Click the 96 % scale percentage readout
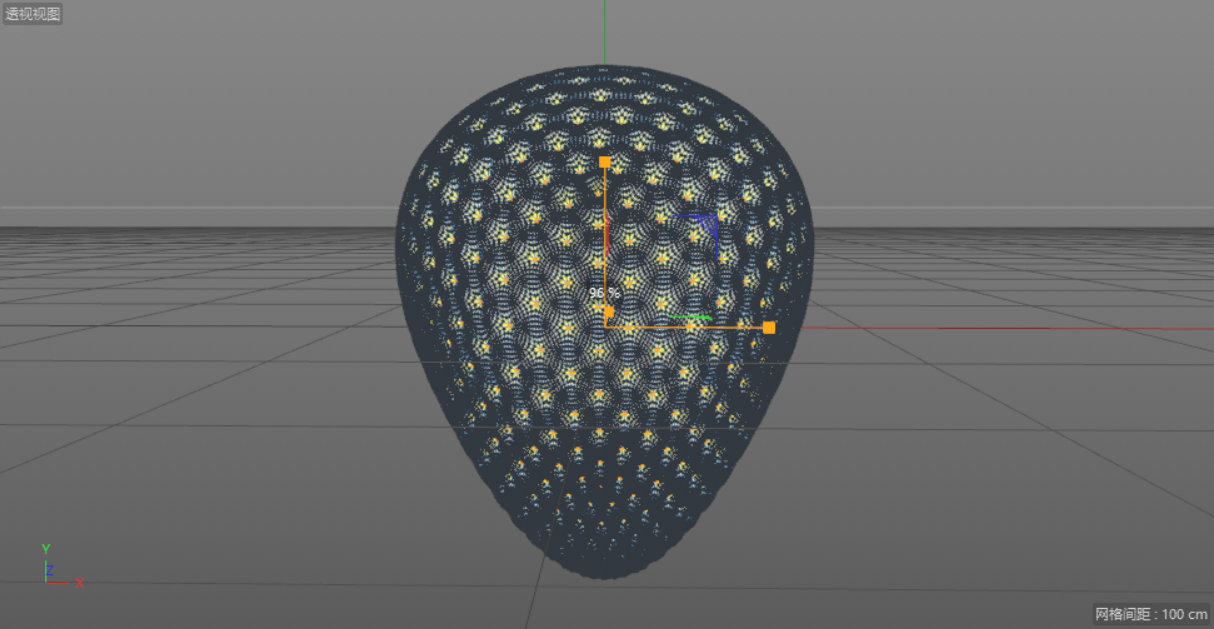The height and width of the screenshot is (629, 1214). click(x=600, y=292)
